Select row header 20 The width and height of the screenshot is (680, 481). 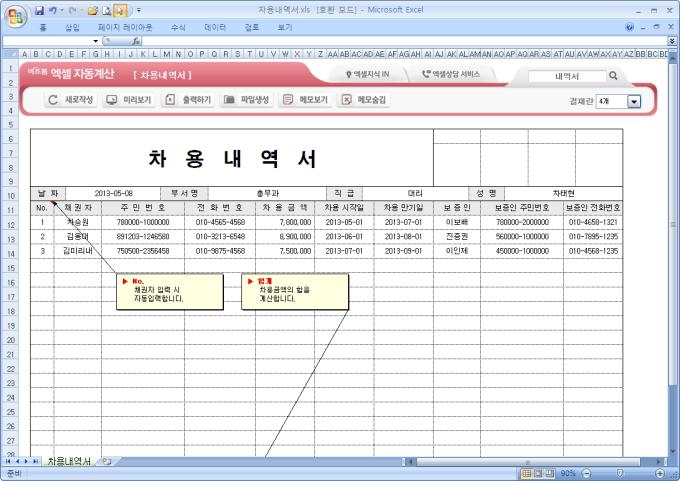click(x=10, y=340)
